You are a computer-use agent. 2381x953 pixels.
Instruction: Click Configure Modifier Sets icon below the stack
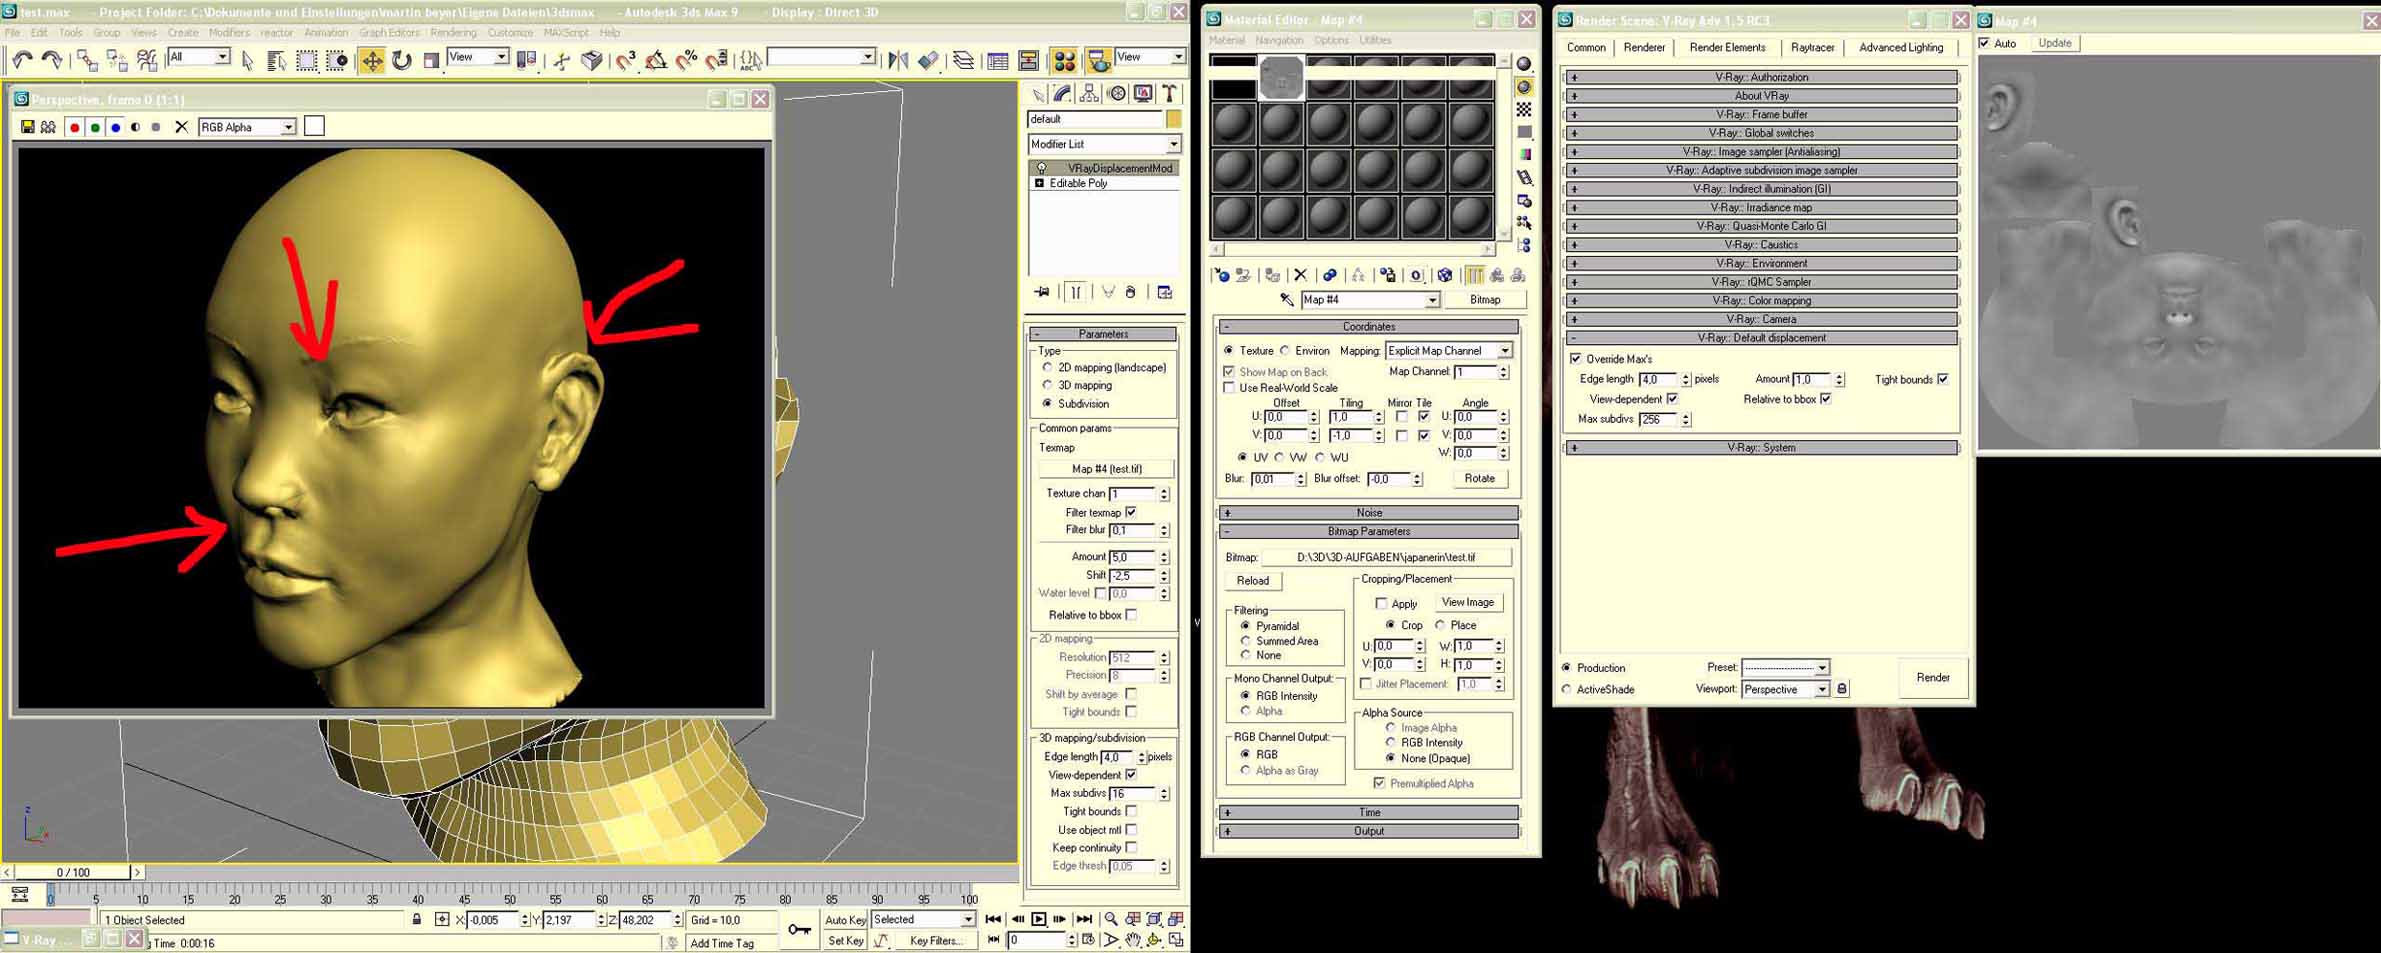click(1165, 292)
